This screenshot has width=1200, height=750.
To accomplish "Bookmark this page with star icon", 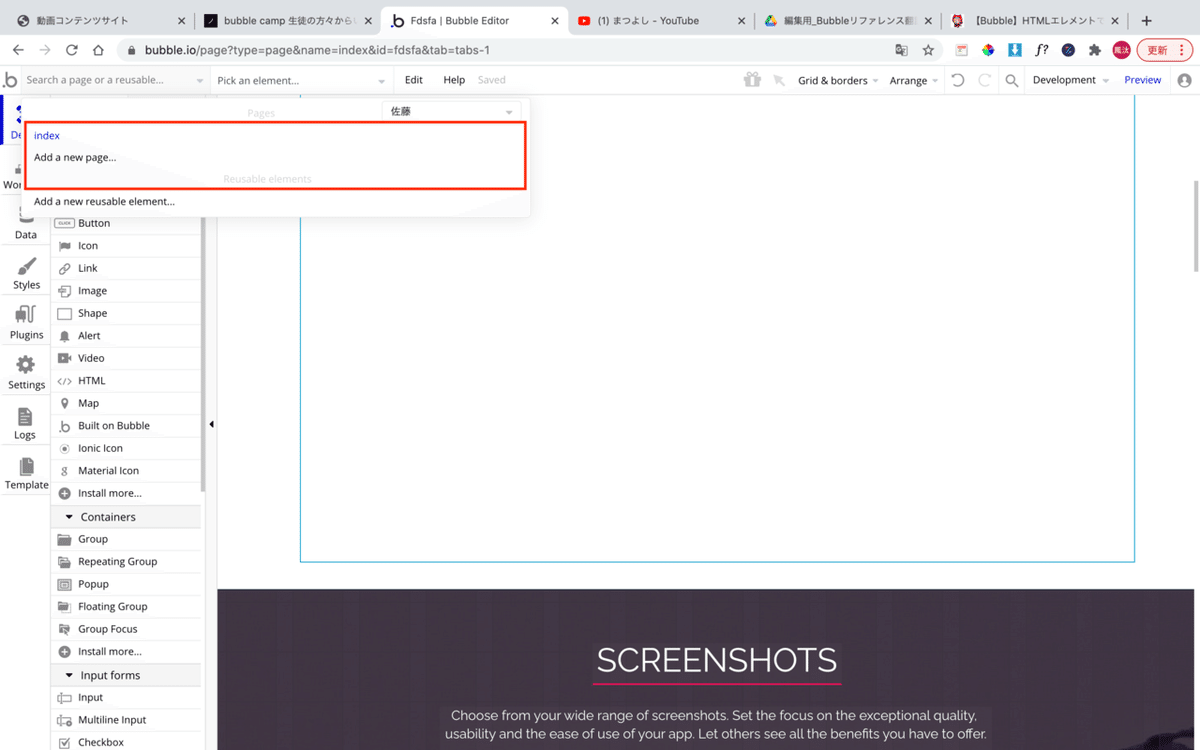I will click(x=928, y=50).
